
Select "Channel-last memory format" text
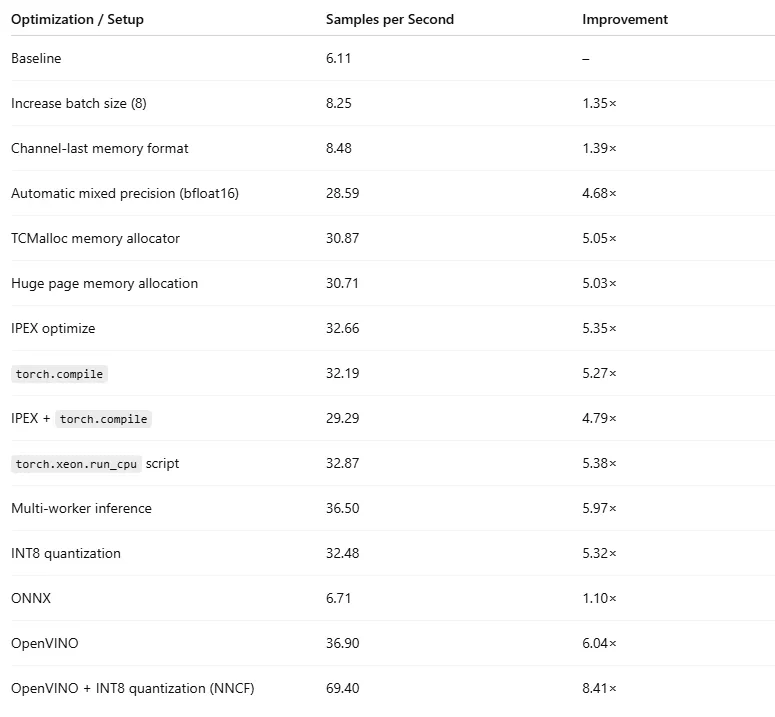(x=99, y=148)
